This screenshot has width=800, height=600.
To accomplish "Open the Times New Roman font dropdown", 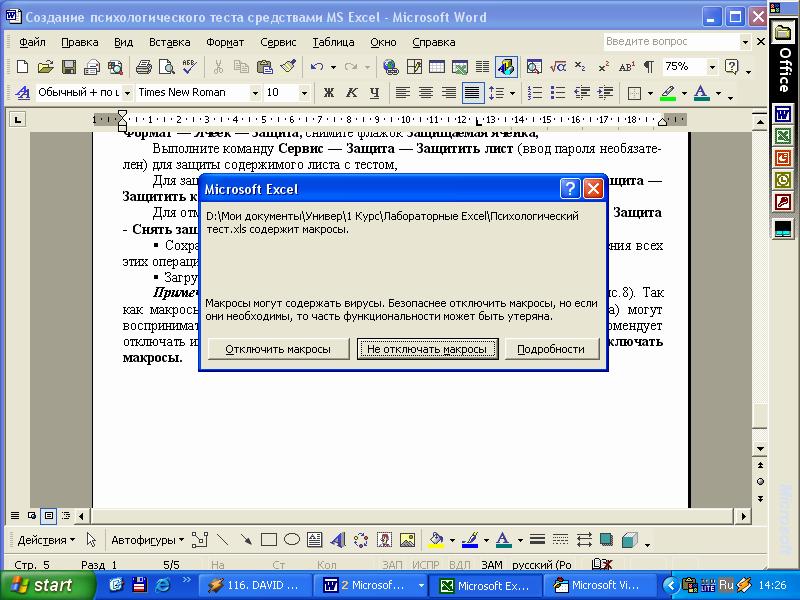I will (255, 93).
